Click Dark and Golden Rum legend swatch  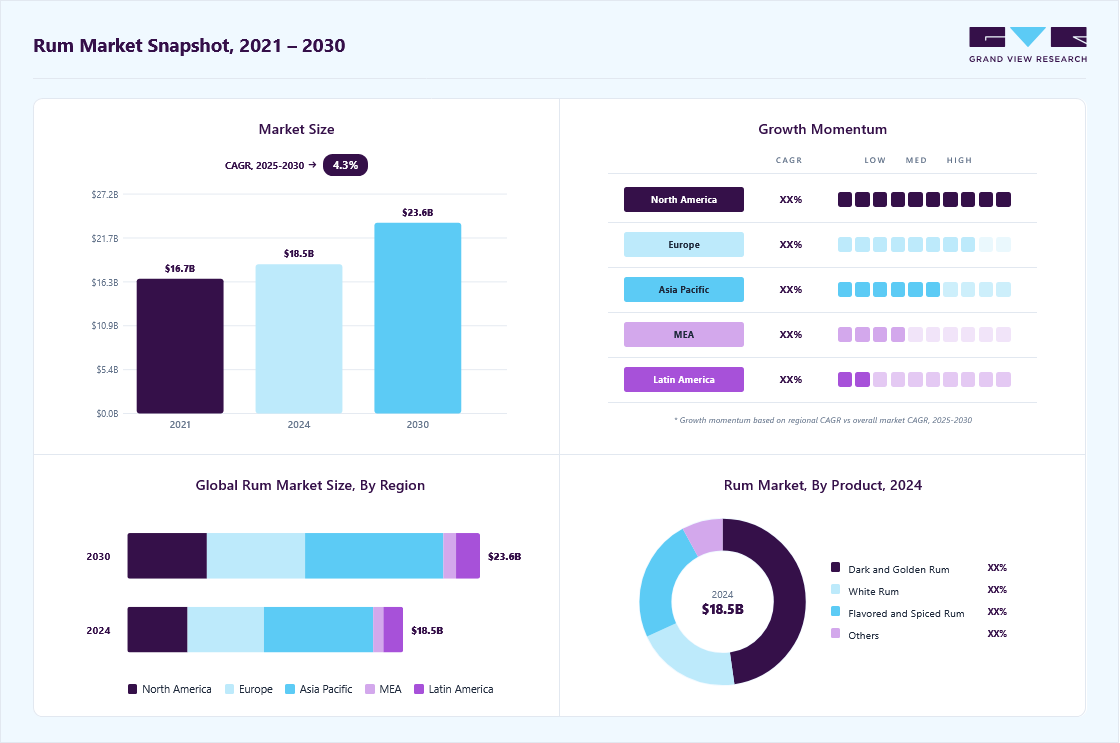coord(836,567)
